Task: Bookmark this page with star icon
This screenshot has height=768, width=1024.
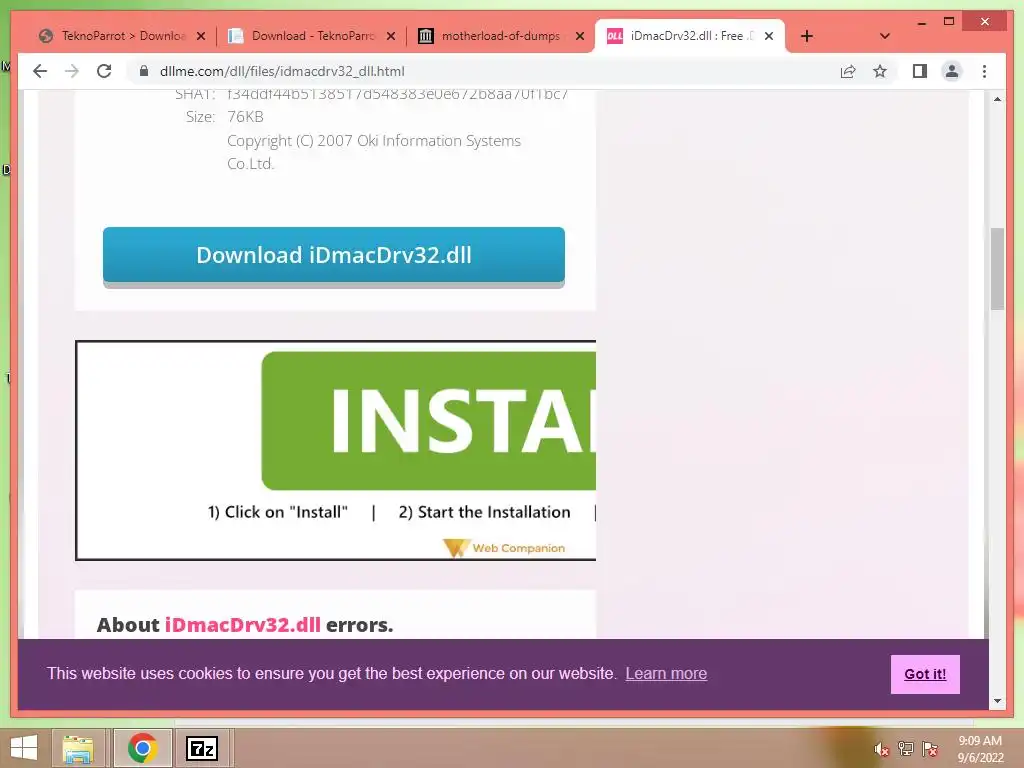Action: [x=880, y=71]
